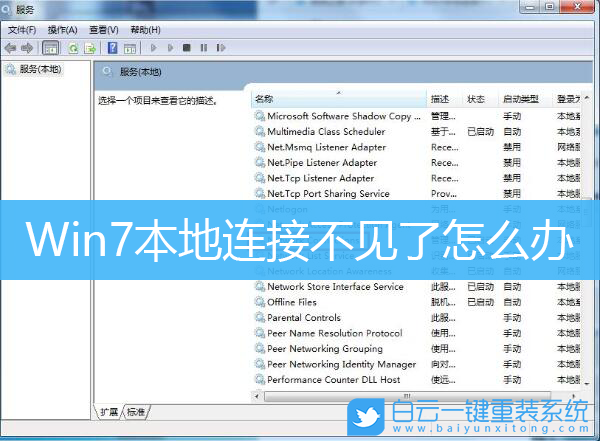
Task: Click the Pause Service icon
Action: tap(204, 48)
